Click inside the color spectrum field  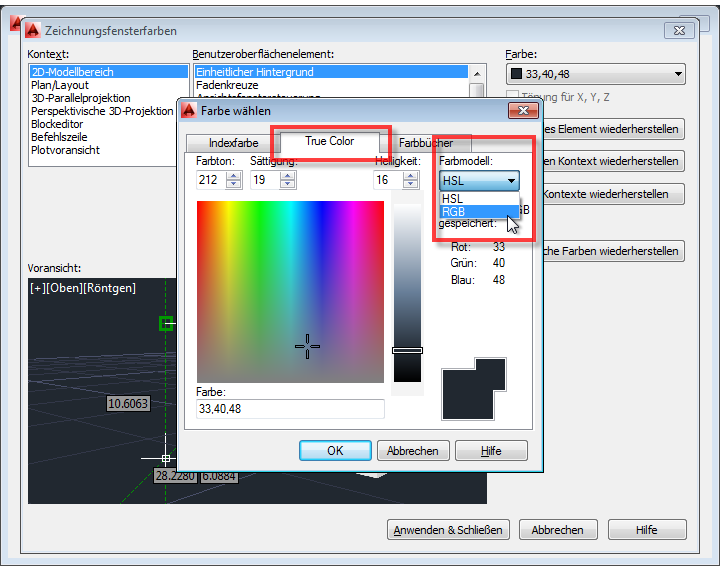pos(290,290)
